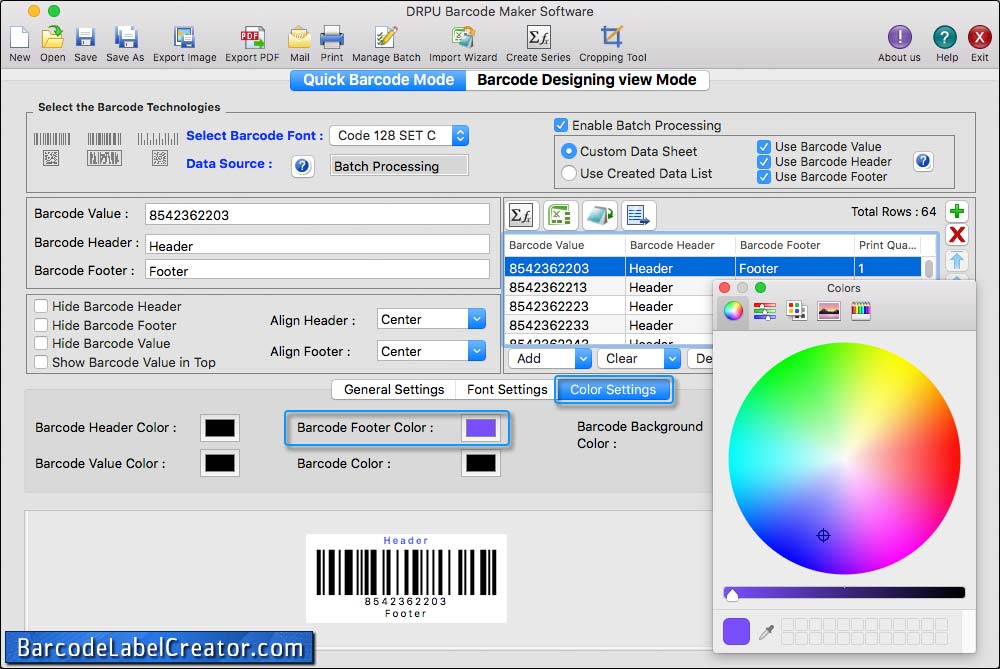Screen dimensions: 1000x669
Task: Click the Barcode Value input field
Action: click(x=317, y=215)
